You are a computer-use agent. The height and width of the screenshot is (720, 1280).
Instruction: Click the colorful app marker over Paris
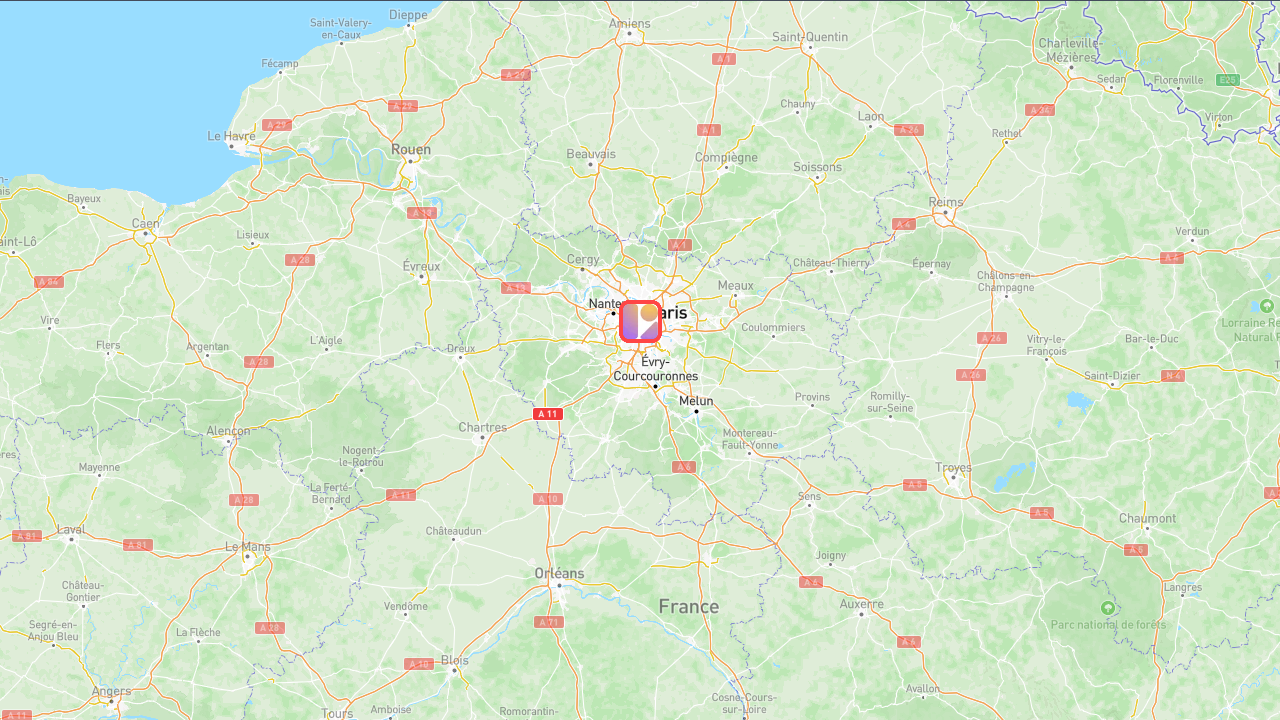(x=641, y=321)
